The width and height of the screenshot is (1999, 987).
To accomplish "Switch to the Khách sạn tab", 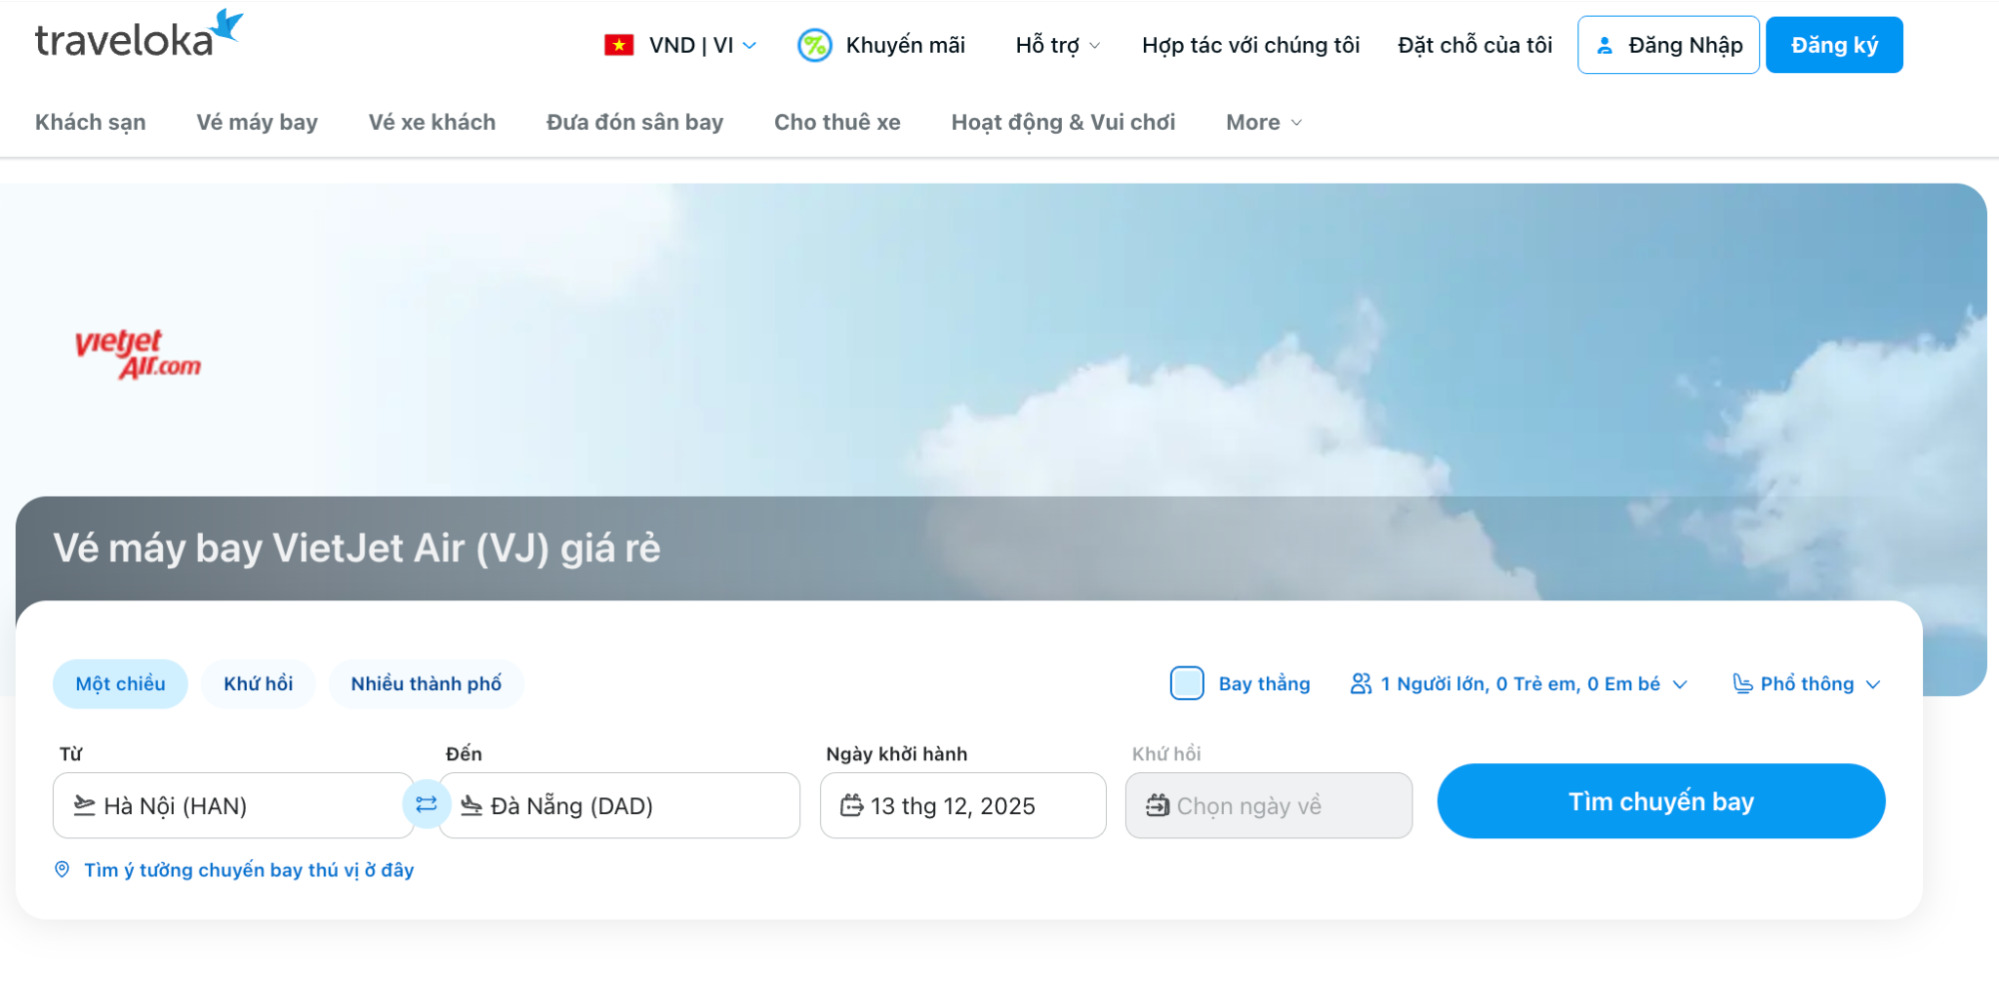I will point(91,121).
